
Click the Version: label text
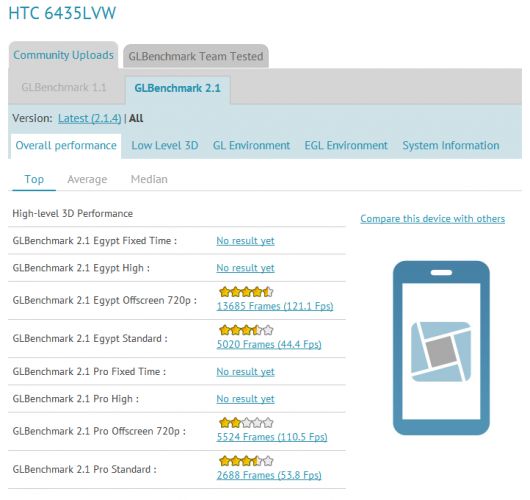[32, 118]
